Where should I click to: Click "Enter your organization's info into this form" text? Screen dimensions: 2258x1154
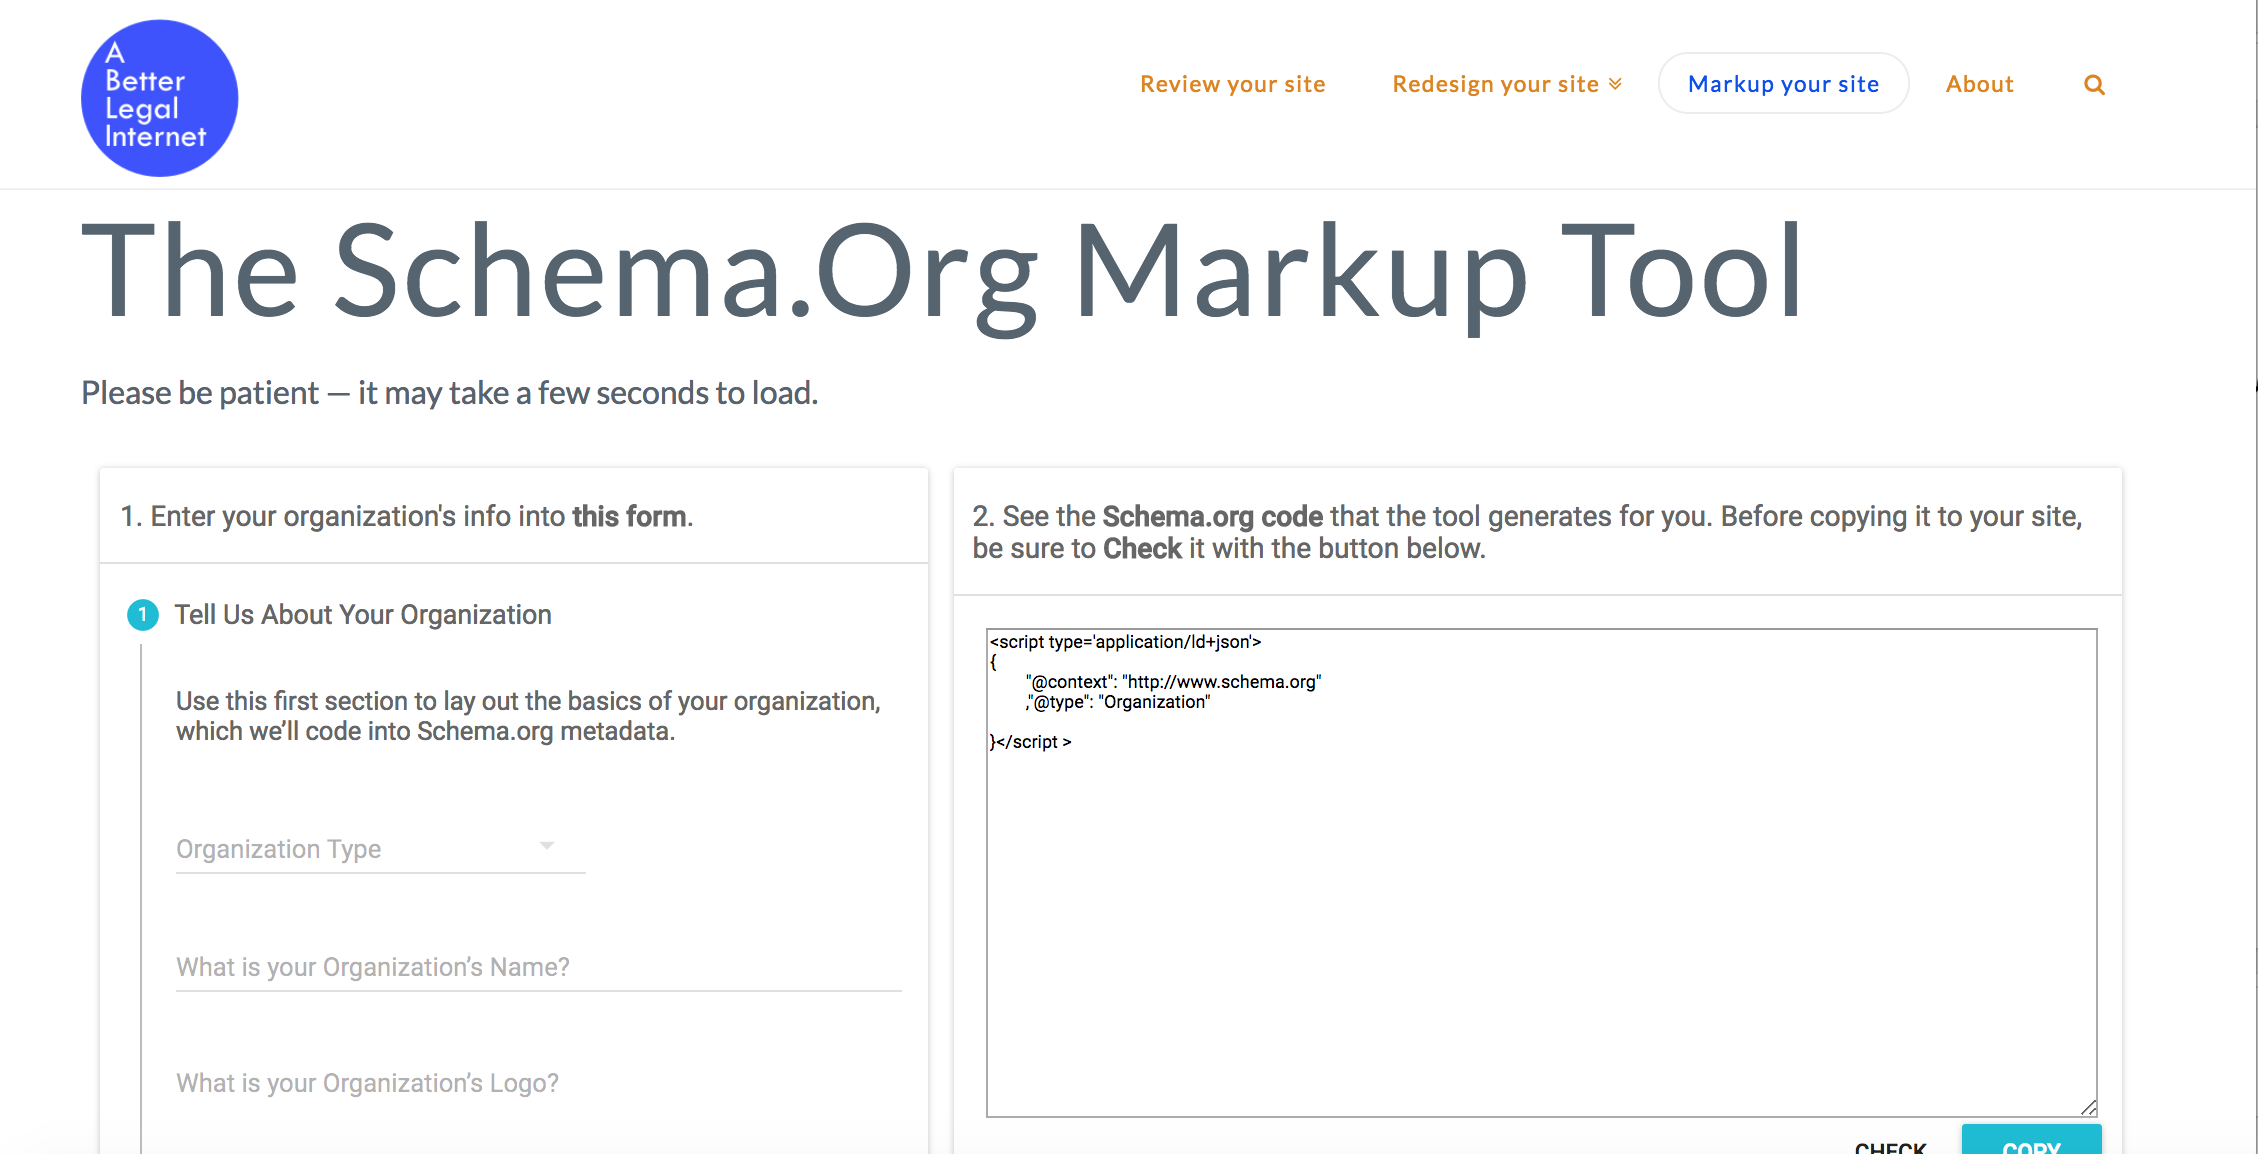tap(407, 516)
